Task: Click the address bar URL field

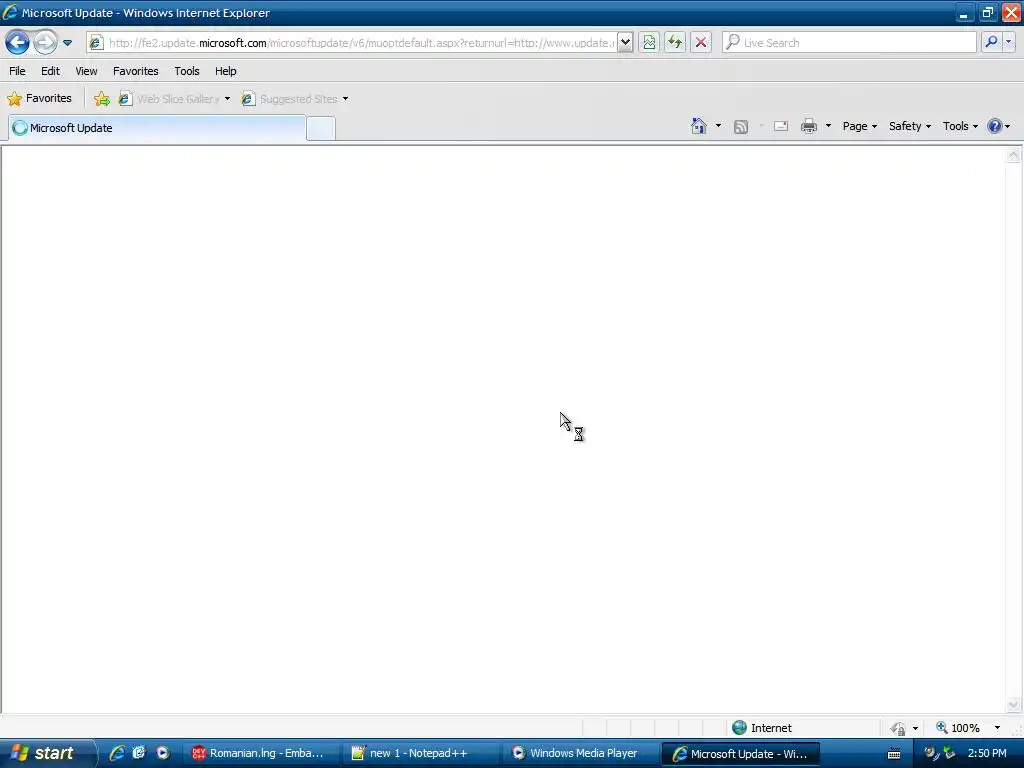Action: click(361, 43)
